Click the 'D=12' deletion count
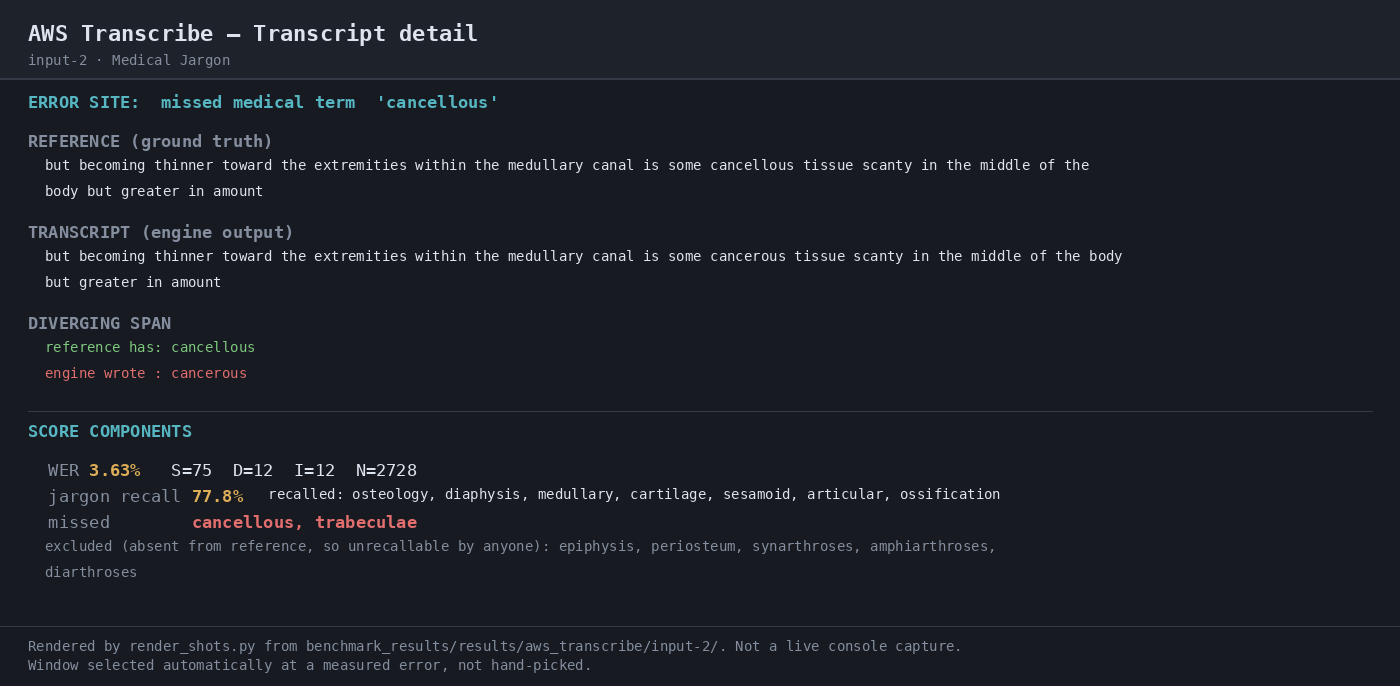The image size is (1400, 686). click(253, 471)
